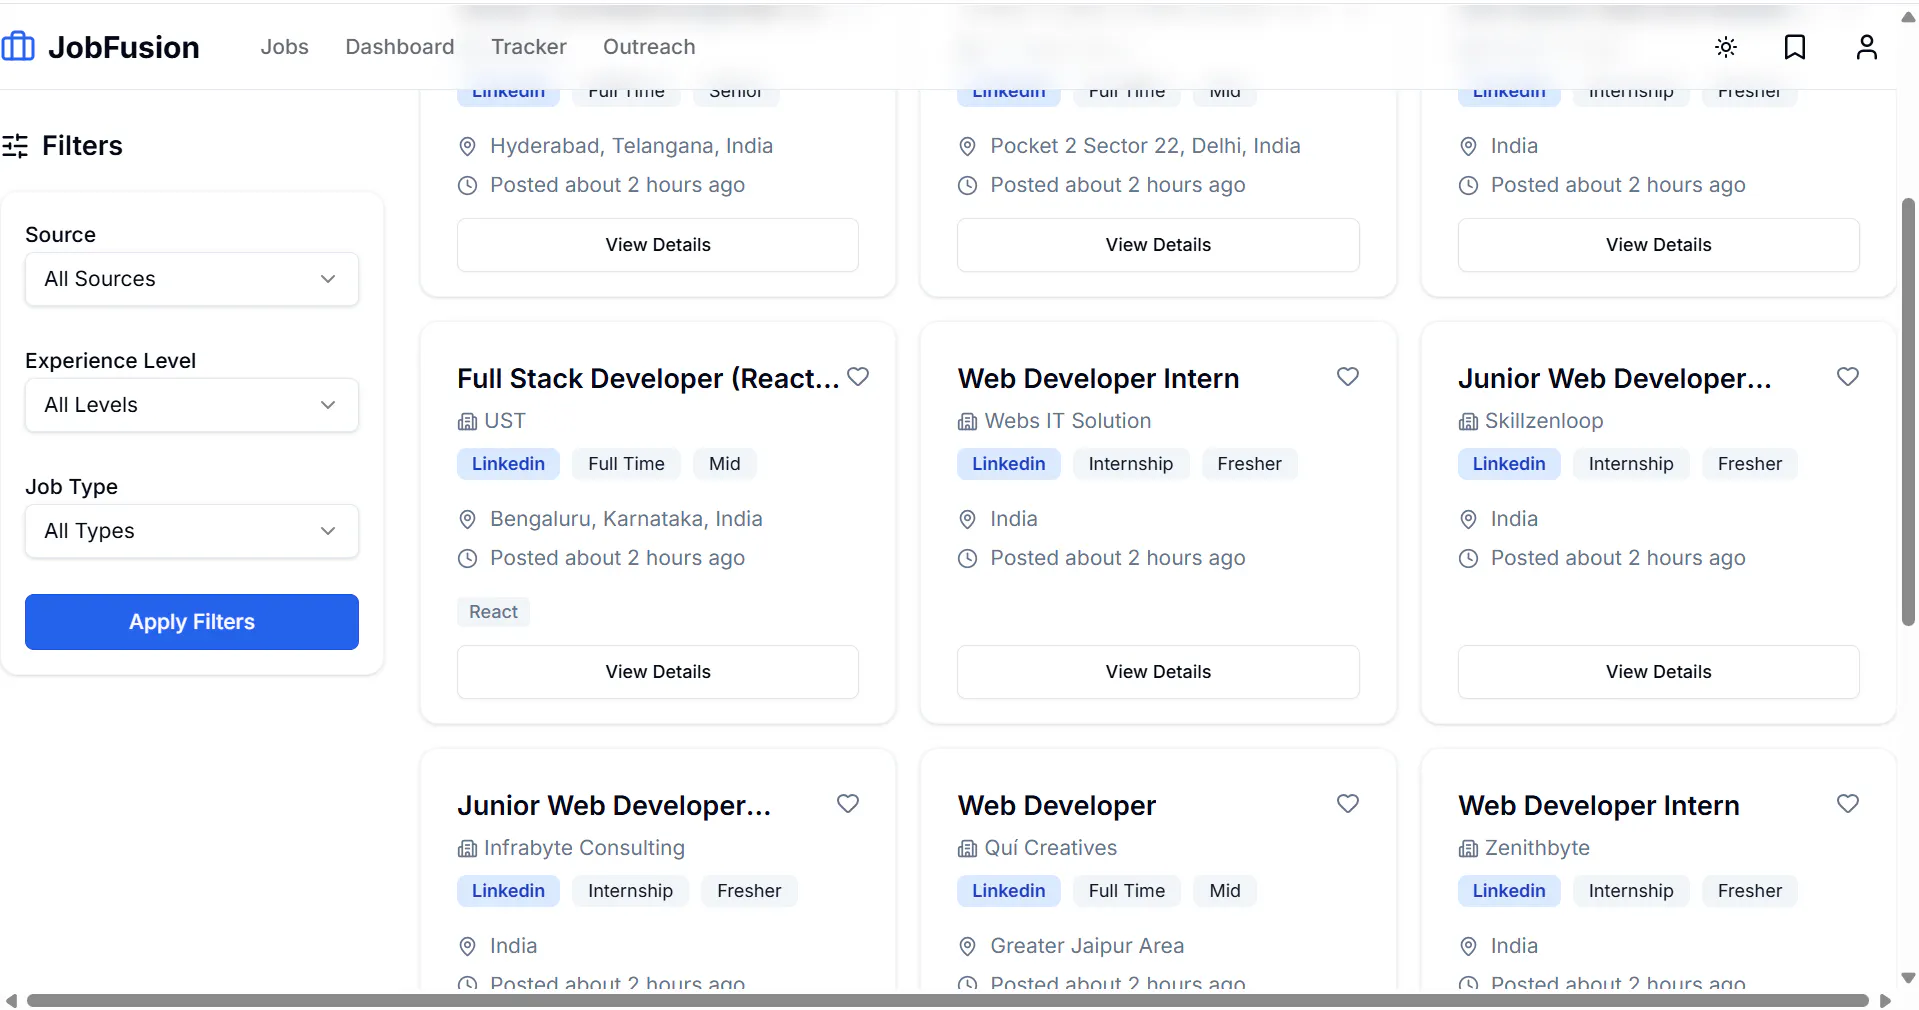Screen dimensions: 1919x1010
Task: Click the Linkedin tag on the Zenithbyte card
Action: (1509, 891)
